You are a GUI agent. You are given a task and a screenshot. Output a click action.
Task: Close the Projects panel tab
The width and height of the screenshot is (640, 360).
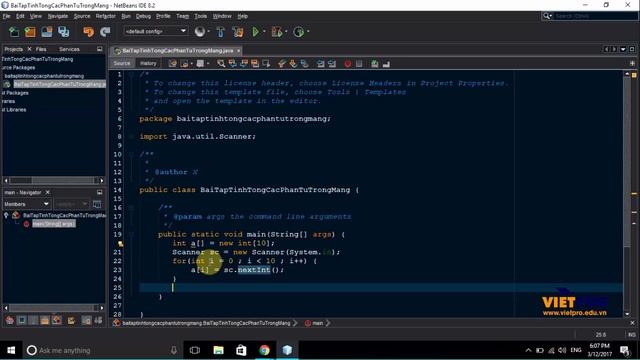click(x=29, y=49)
